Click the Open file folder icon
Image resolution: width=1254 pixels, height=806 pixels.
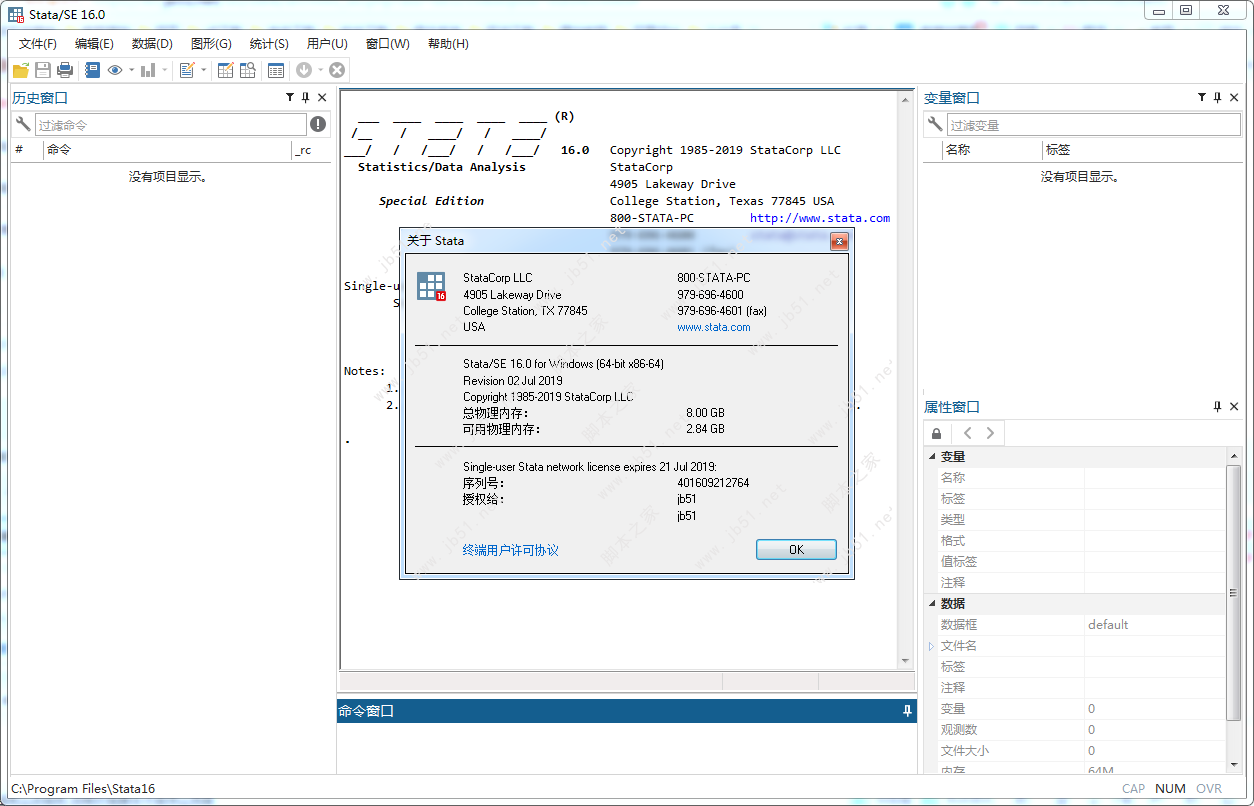pyautogui.click(x=21, y=70)
